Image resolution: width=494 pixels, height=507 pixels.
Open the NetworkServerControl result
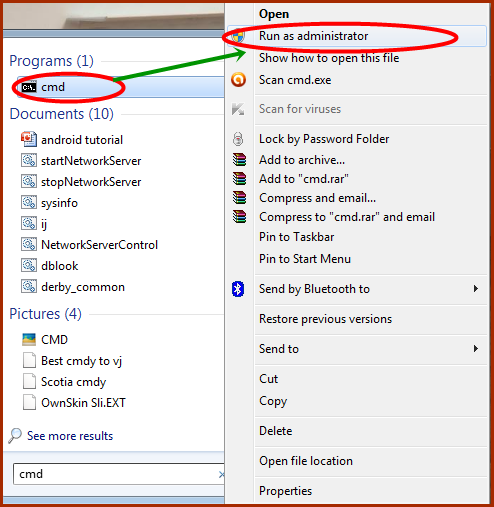[x=99, y=245]
